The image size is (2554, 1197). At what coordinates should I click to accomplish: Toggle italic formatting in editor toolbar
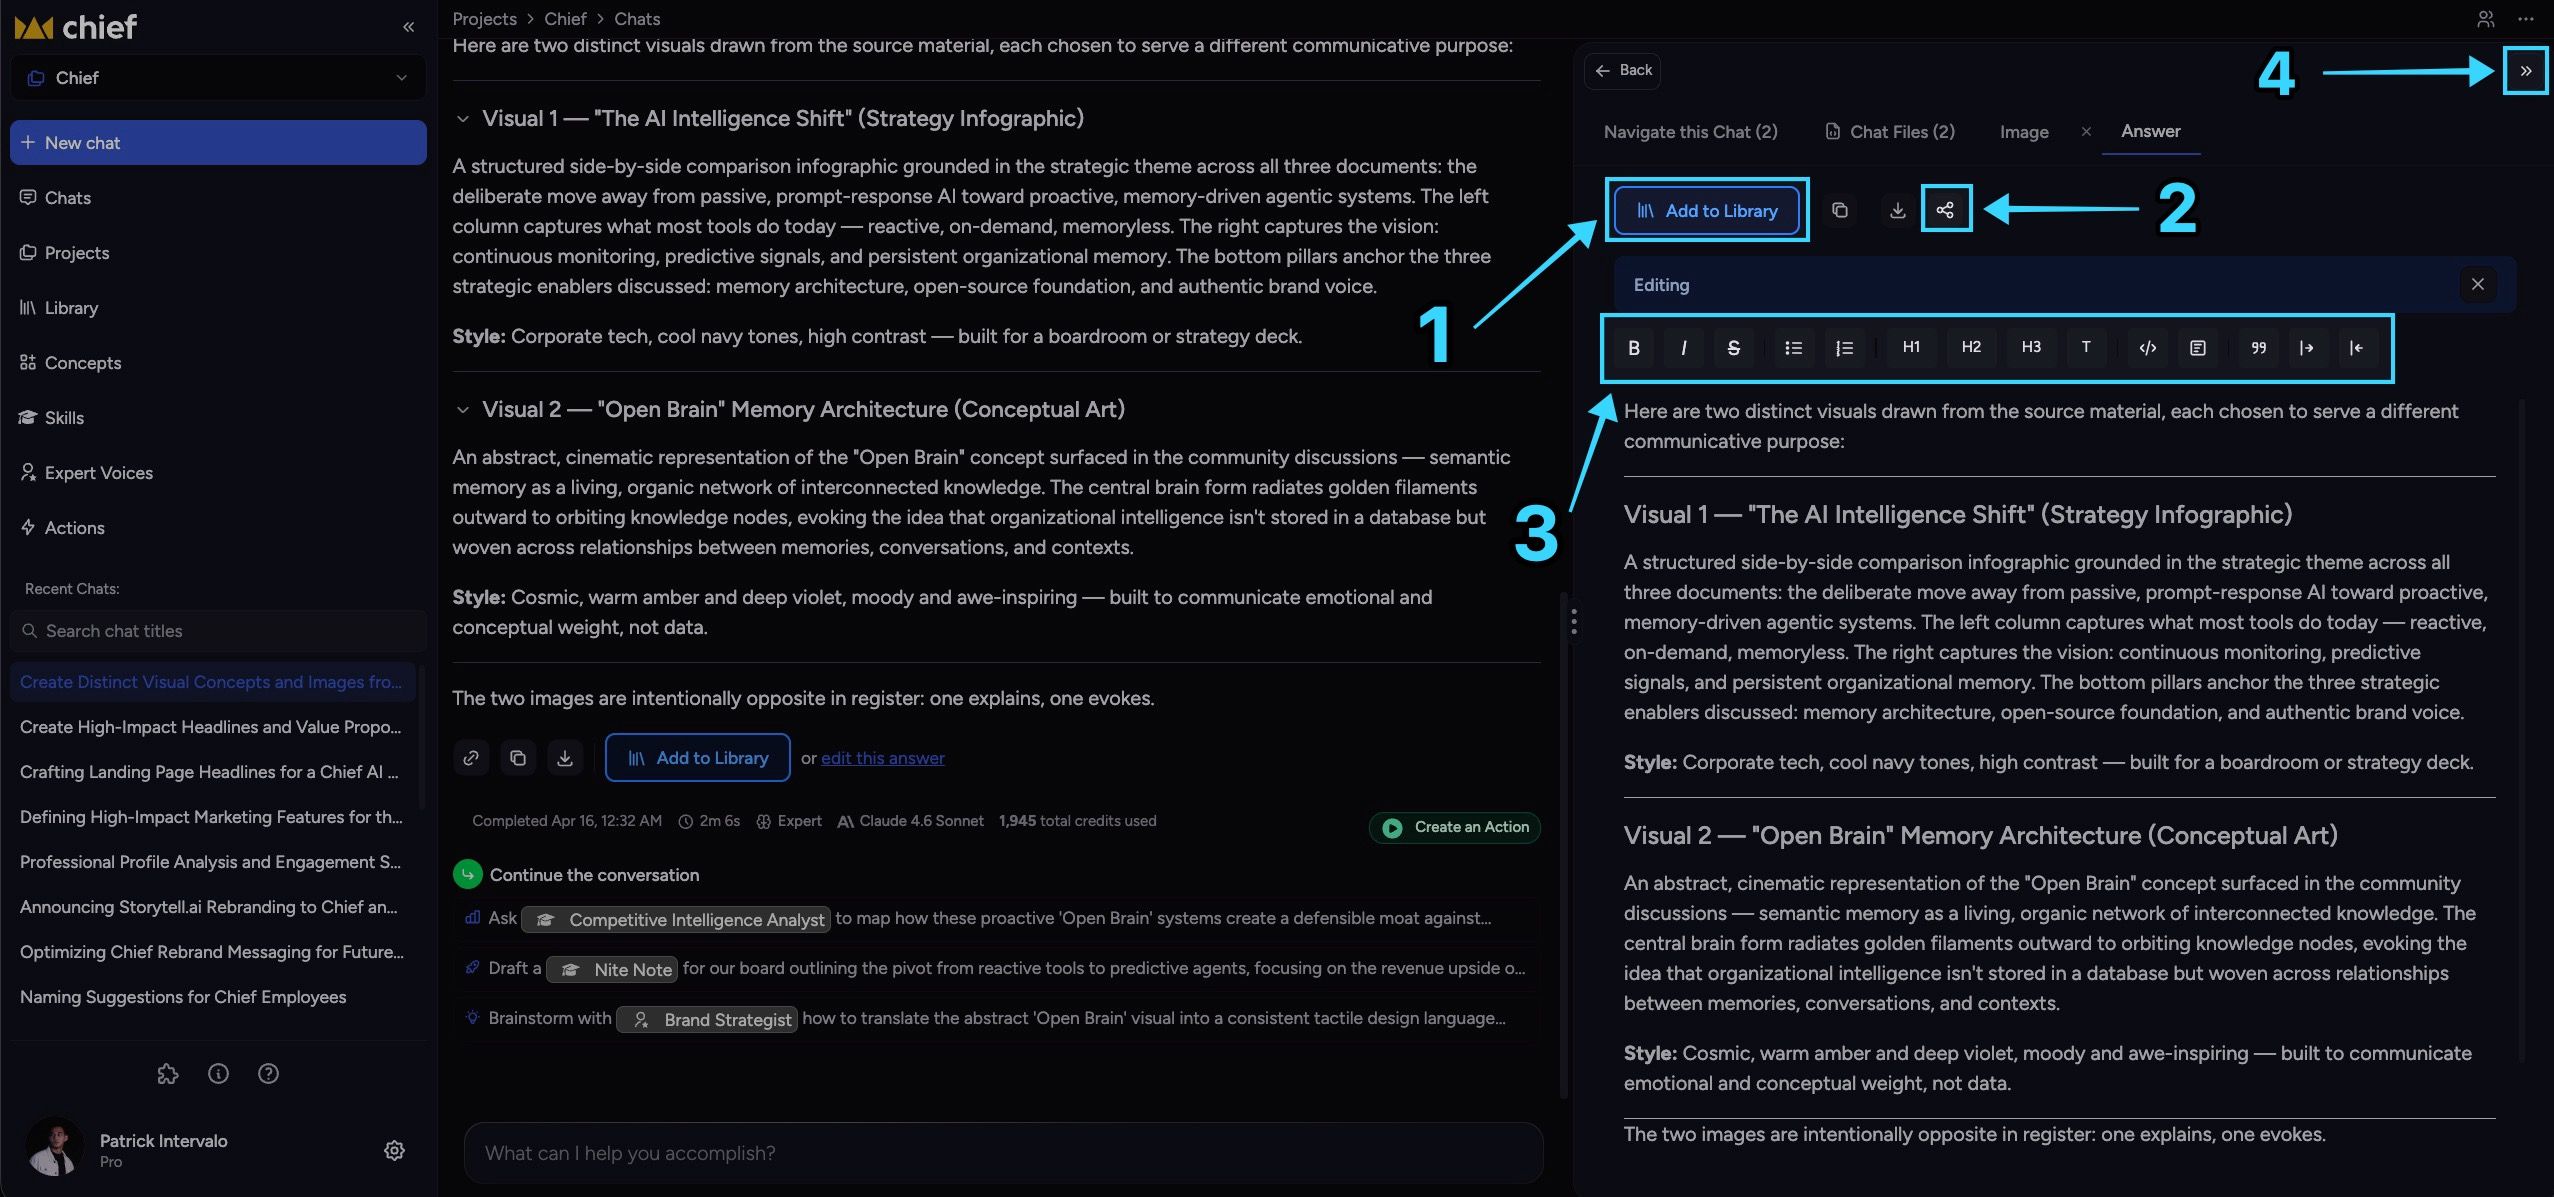pos(1683,348)
